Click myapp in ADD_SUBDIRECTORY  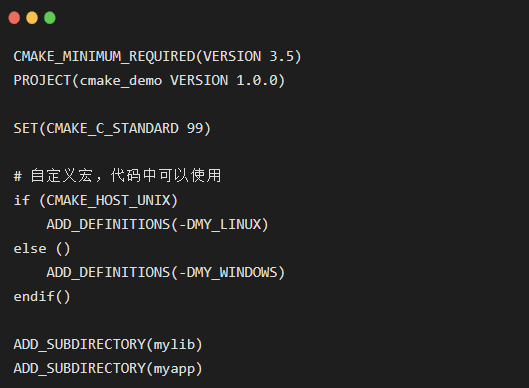click(174, 369)
